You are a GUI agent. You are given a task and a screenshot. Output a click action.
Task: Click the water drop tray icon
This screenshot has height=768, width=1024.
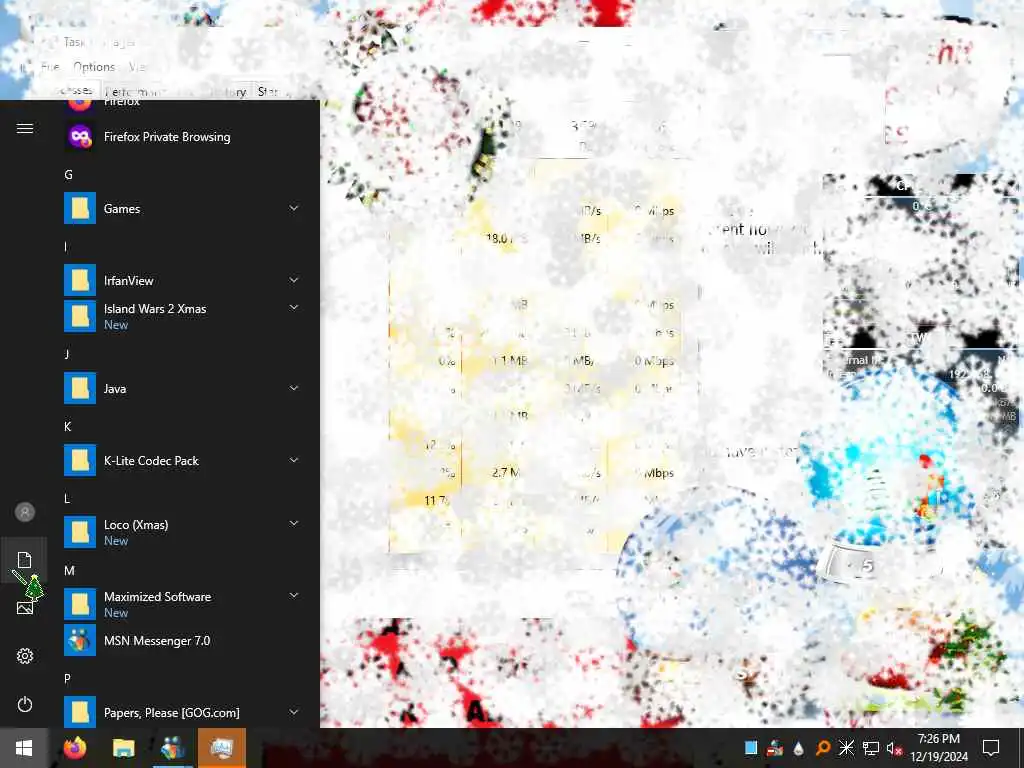pyautogui.click(x=798, y=748)
